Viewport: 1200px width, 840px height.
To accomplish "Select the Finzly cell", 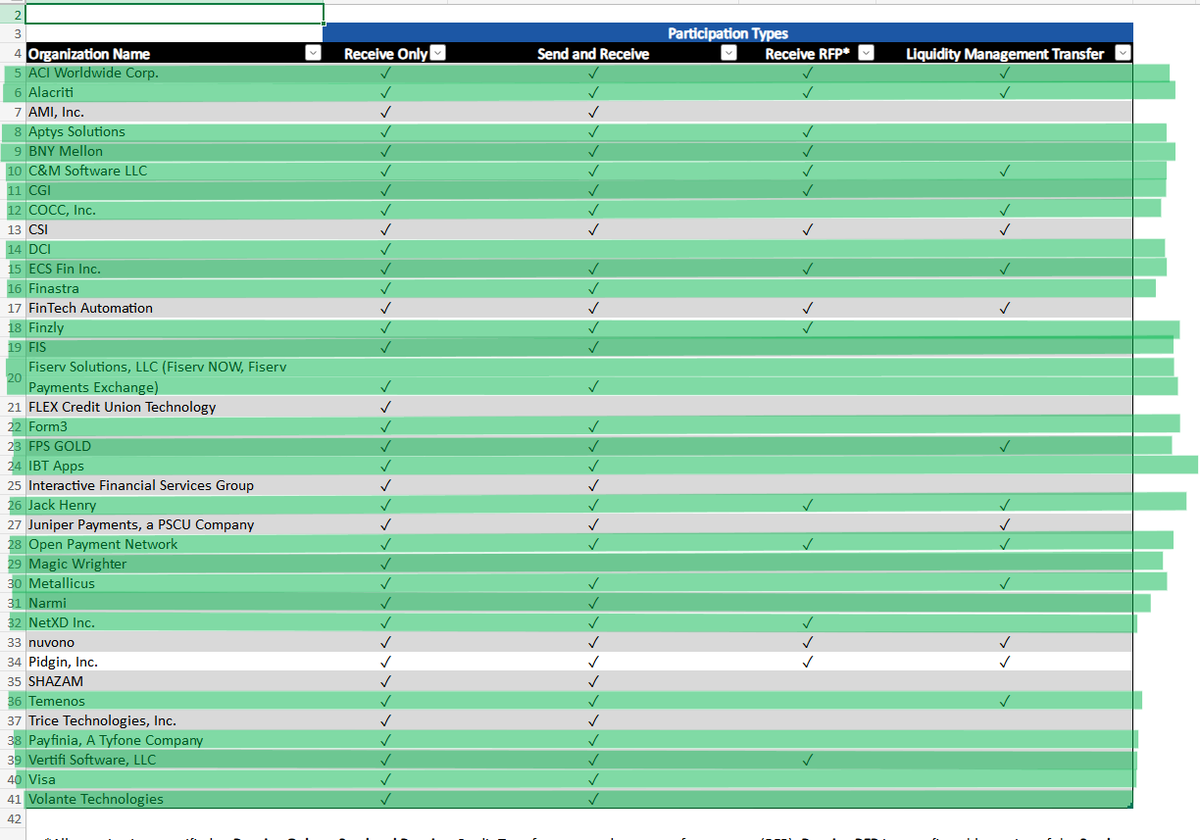I will pyautogui.click(x=174, y=327).
